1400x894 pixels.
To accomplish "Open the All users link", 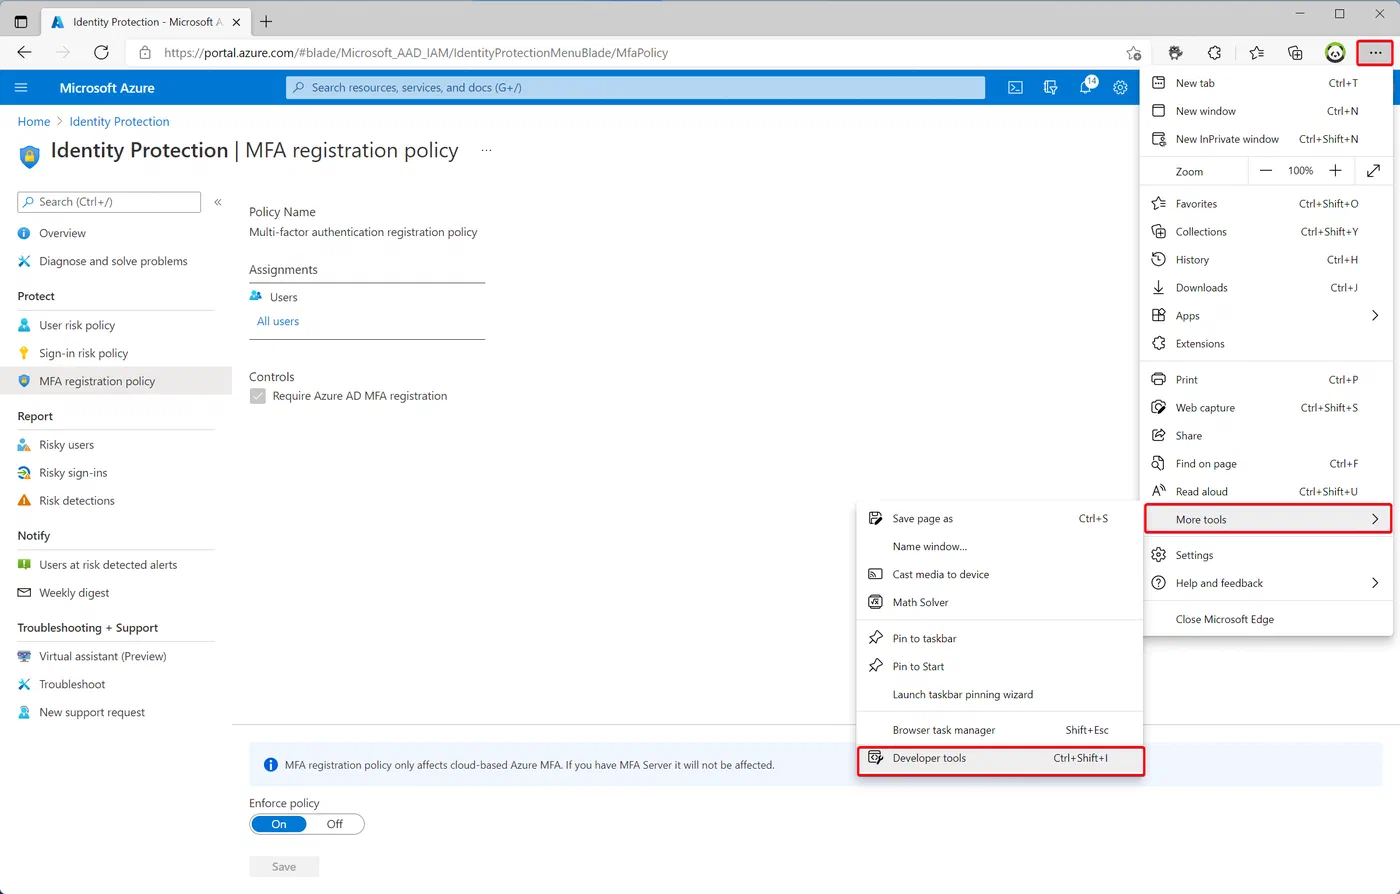I will click(x=278, y=321).
